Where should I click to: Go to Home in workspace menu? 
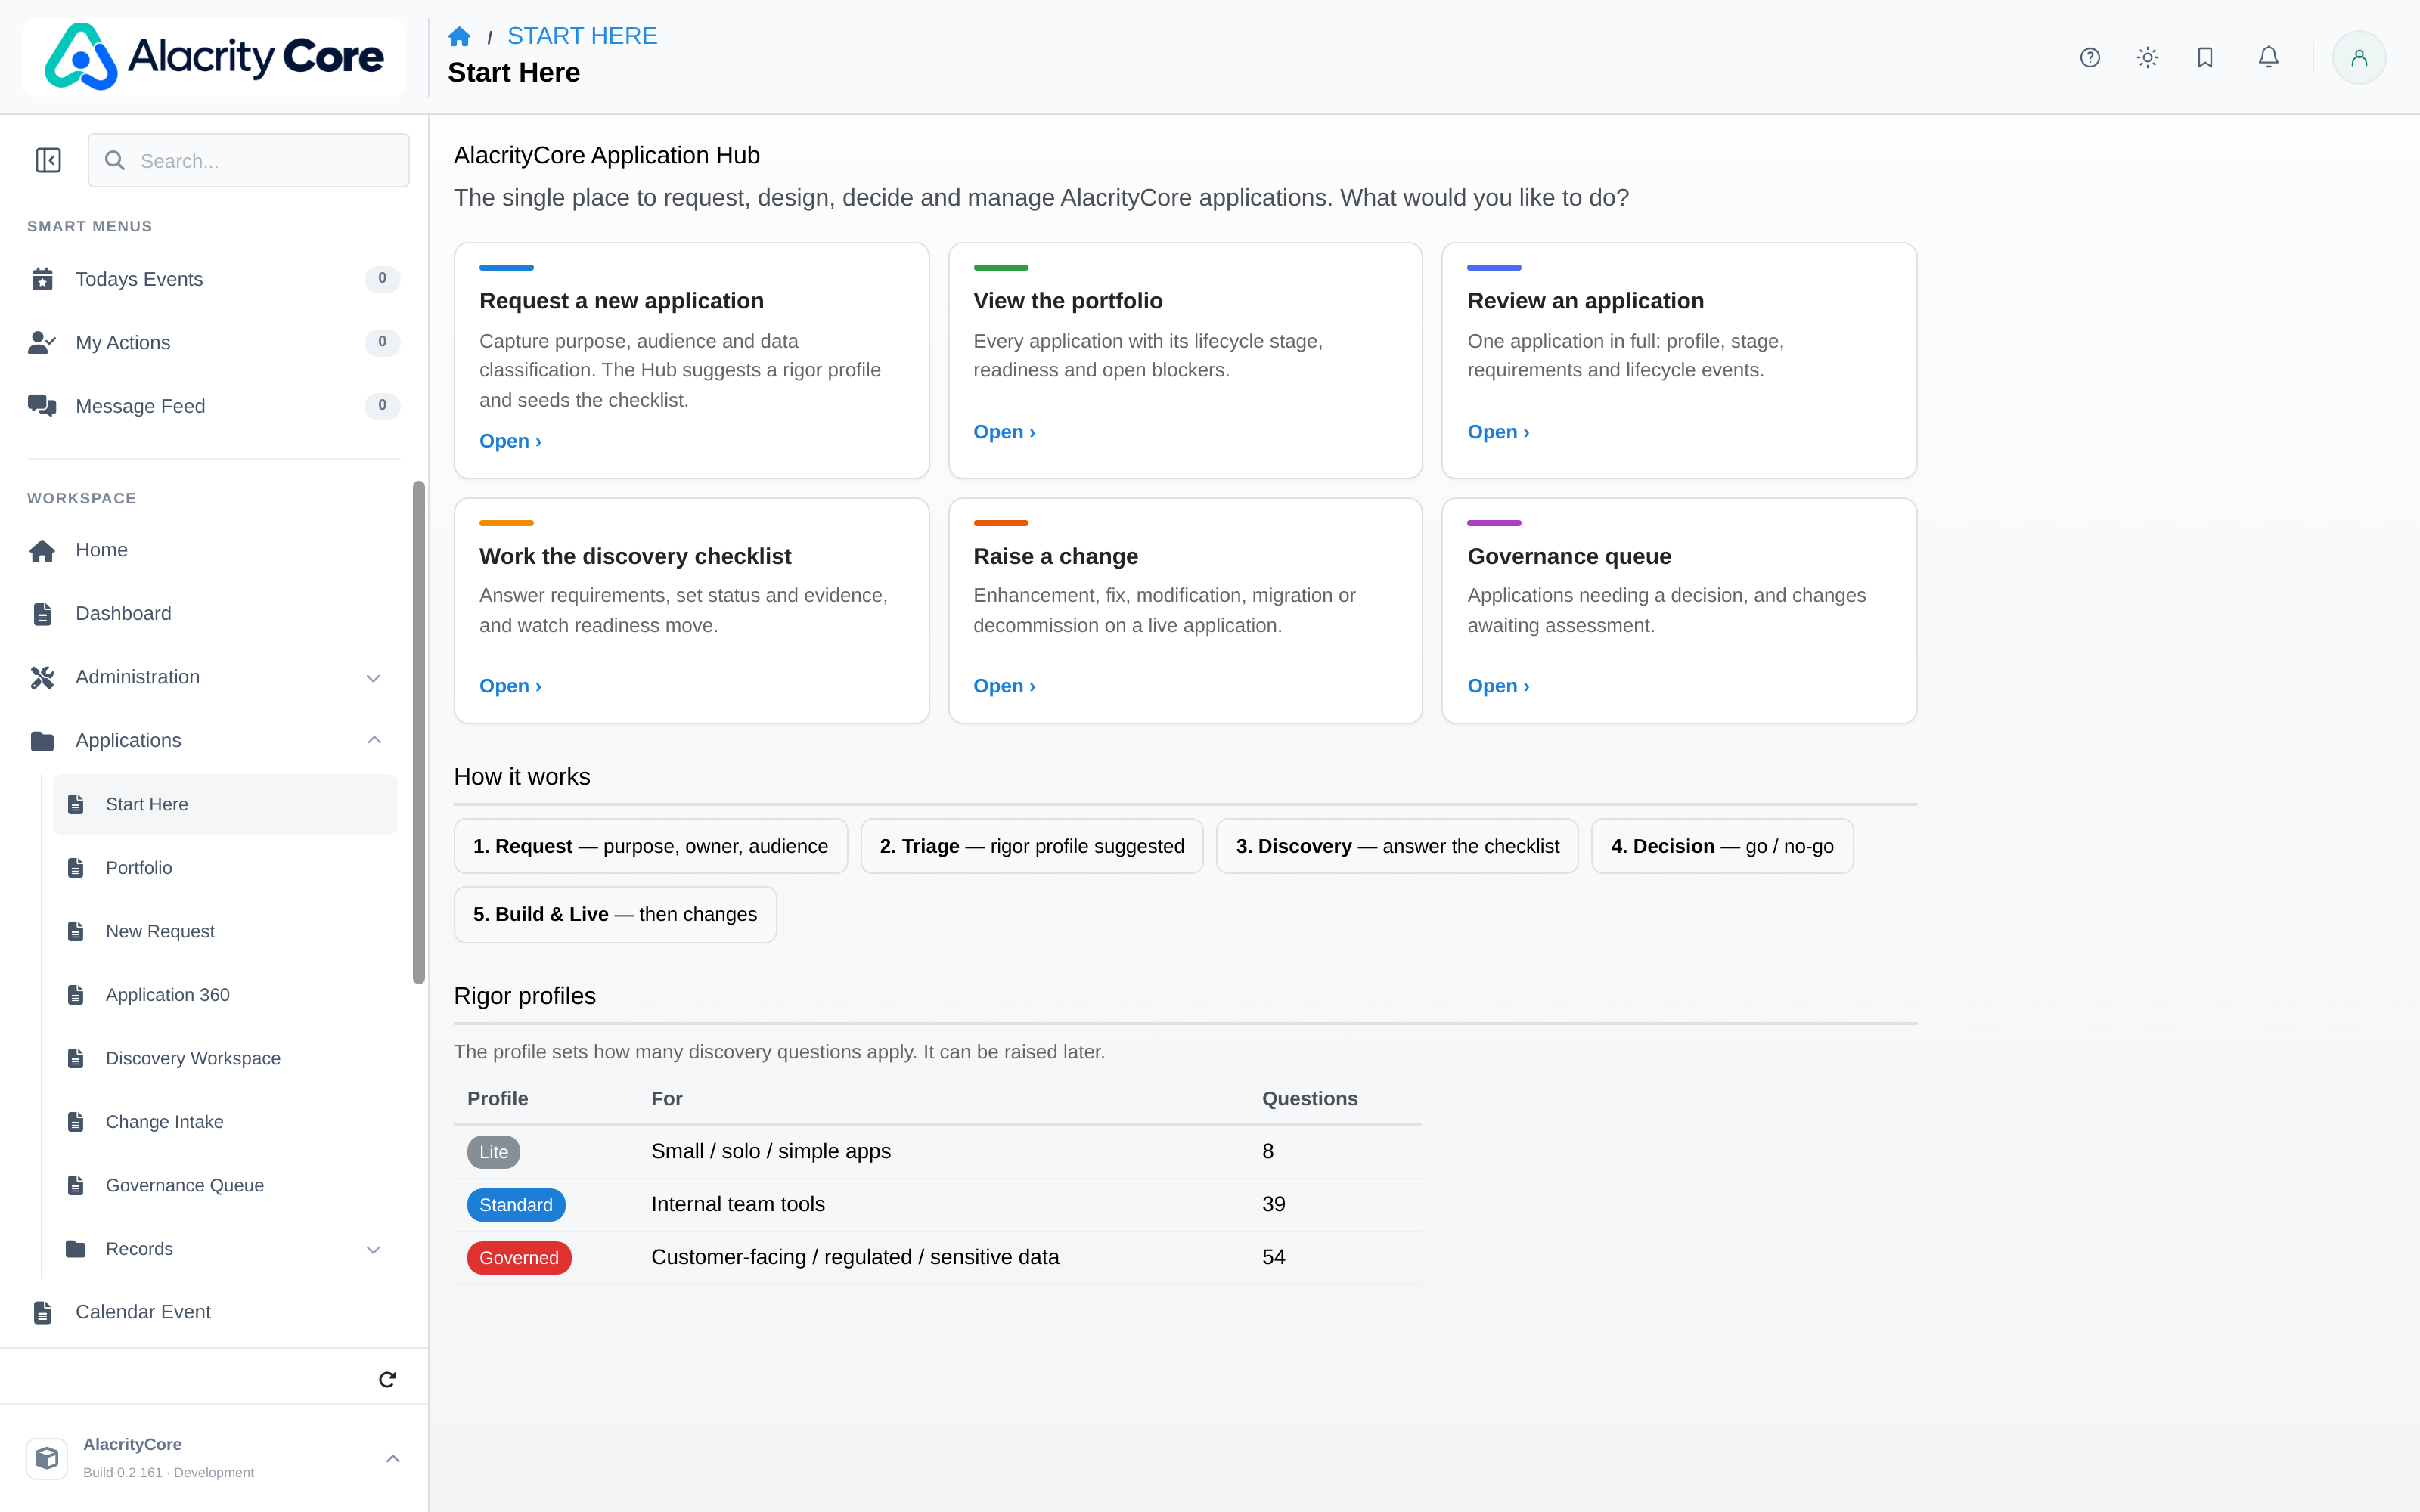coord(213,550)
